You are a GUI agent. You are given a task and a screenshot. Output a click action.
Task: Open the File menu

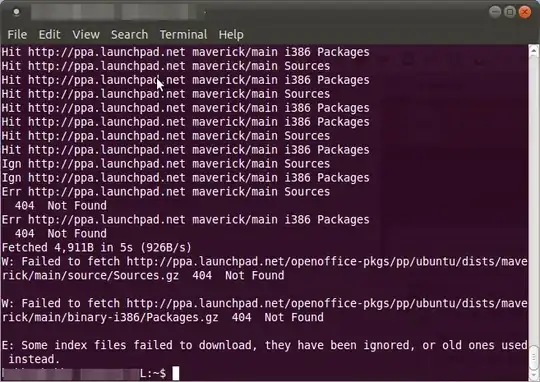pyautogui.click(x=17, y=34)
